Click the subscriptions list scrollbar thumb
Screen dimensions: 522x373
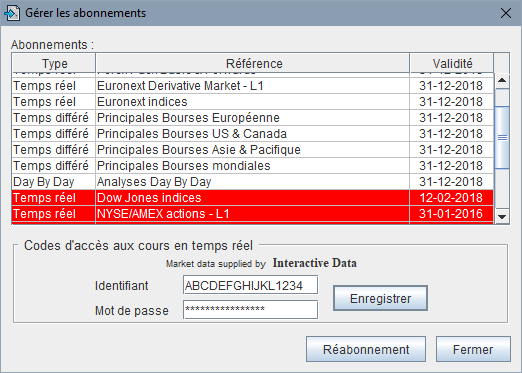point(502,137)
